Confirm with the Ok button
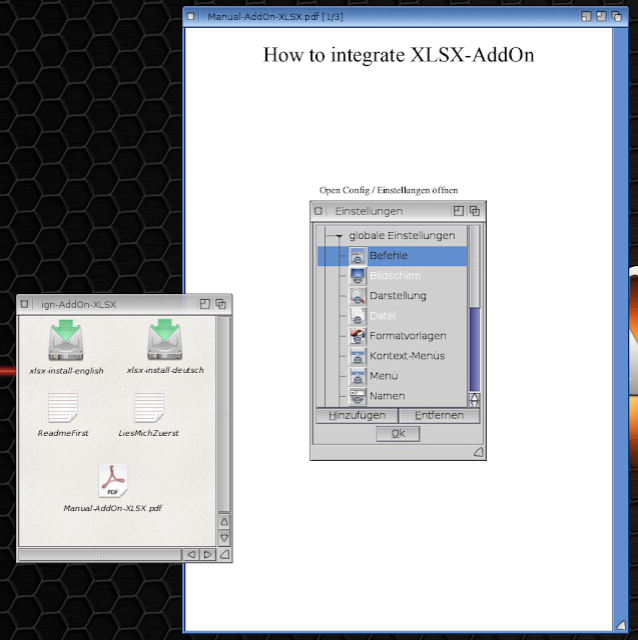638x640 pixels. pos(398,433)
